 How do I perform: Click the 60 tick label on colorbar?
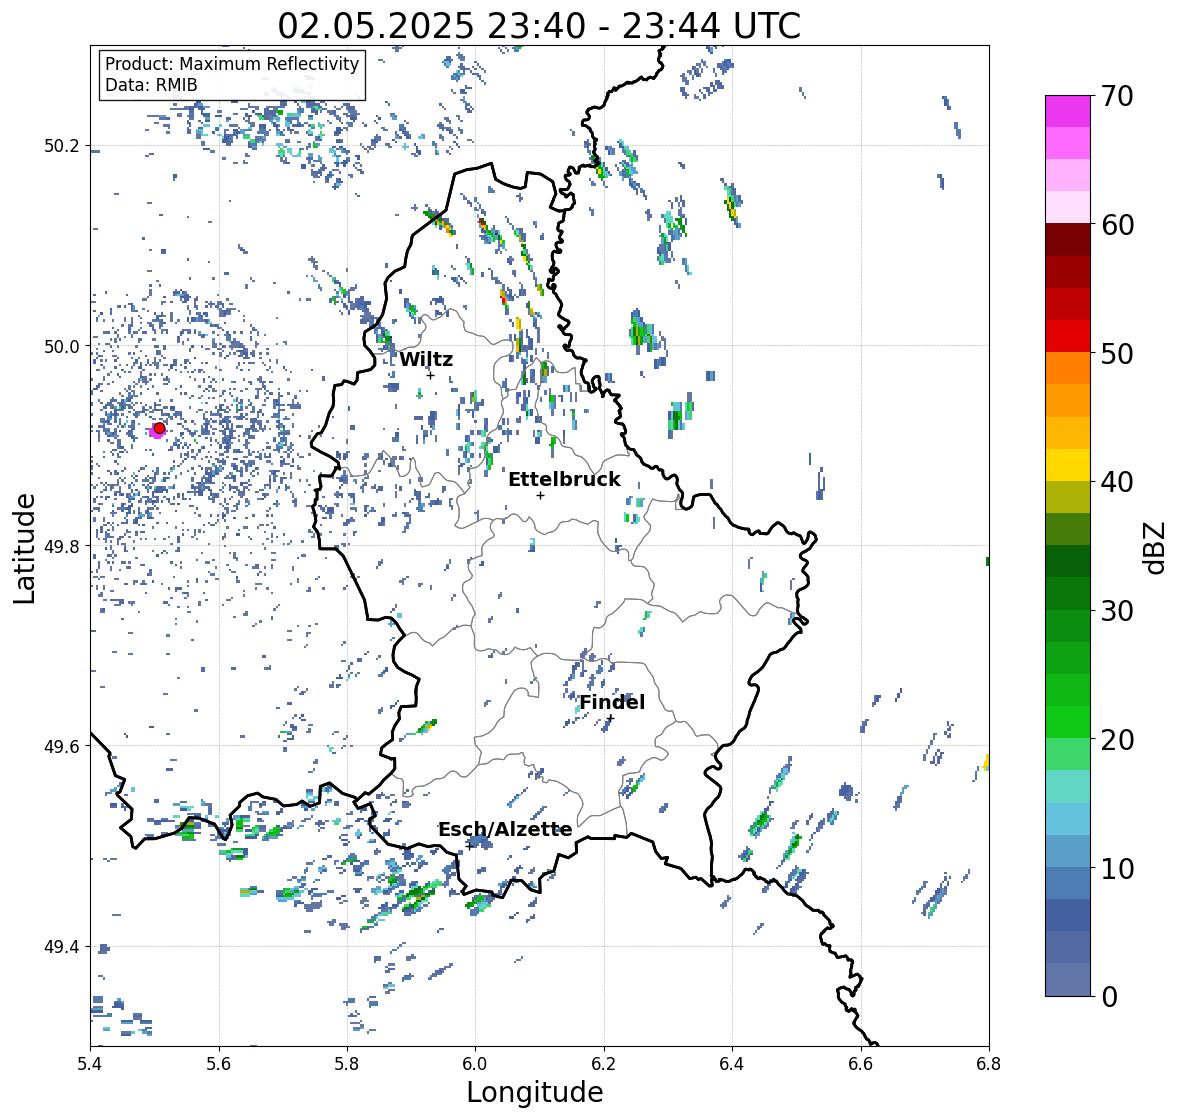click(x=1117, y=225)
